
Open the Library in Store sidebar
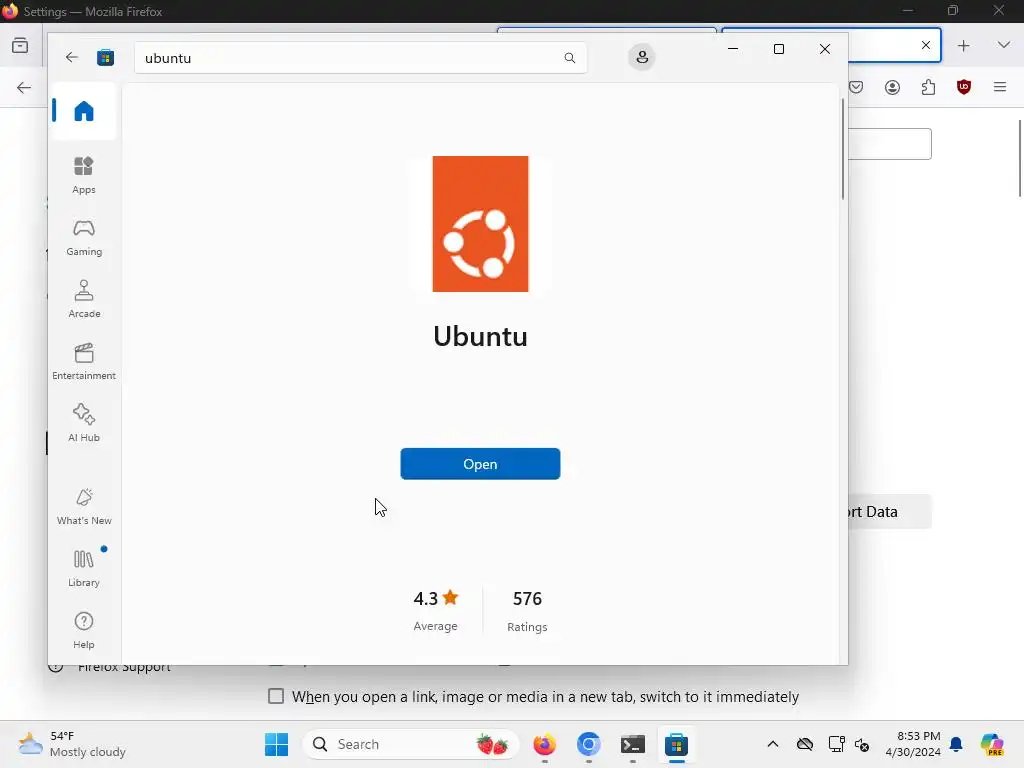(84, 568)
